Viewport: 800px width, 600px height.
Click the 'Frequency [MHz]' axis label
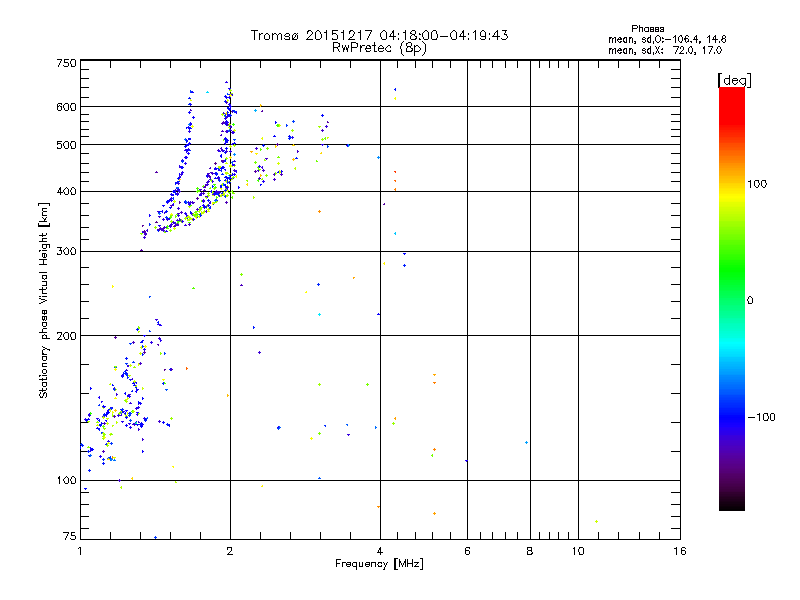coord(379,564)
